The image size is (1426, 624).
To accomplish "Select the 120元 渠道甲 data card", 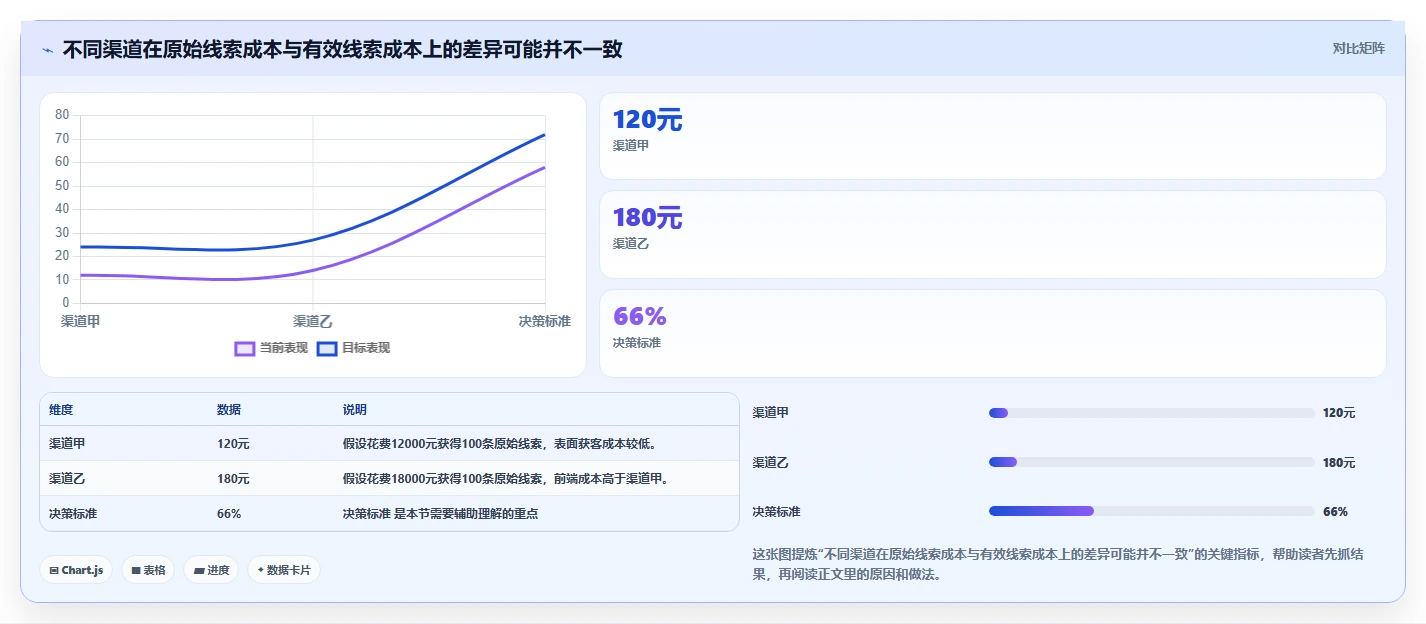I will tap(992, 136).
